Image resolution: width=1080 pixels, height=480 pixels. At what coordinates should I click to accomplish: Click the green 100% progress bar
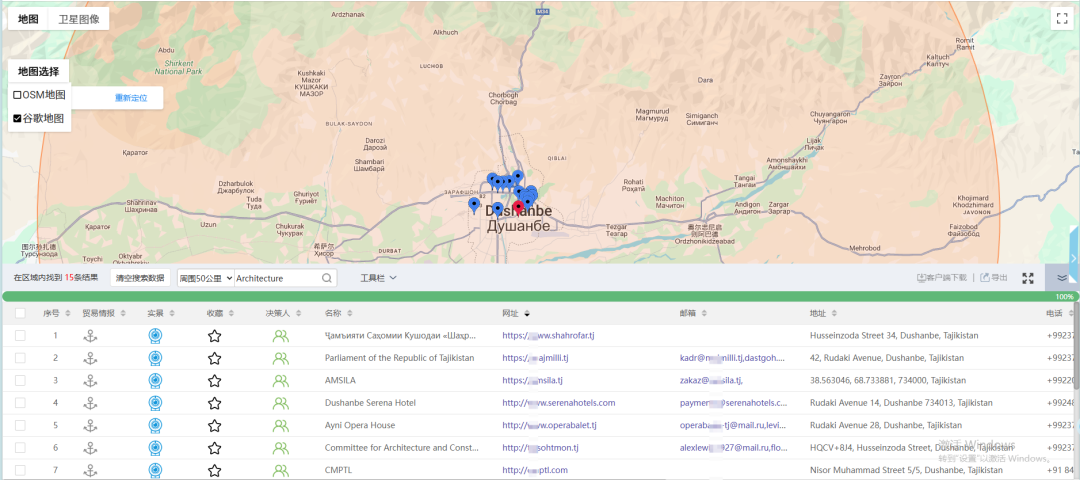coord(539,297)
